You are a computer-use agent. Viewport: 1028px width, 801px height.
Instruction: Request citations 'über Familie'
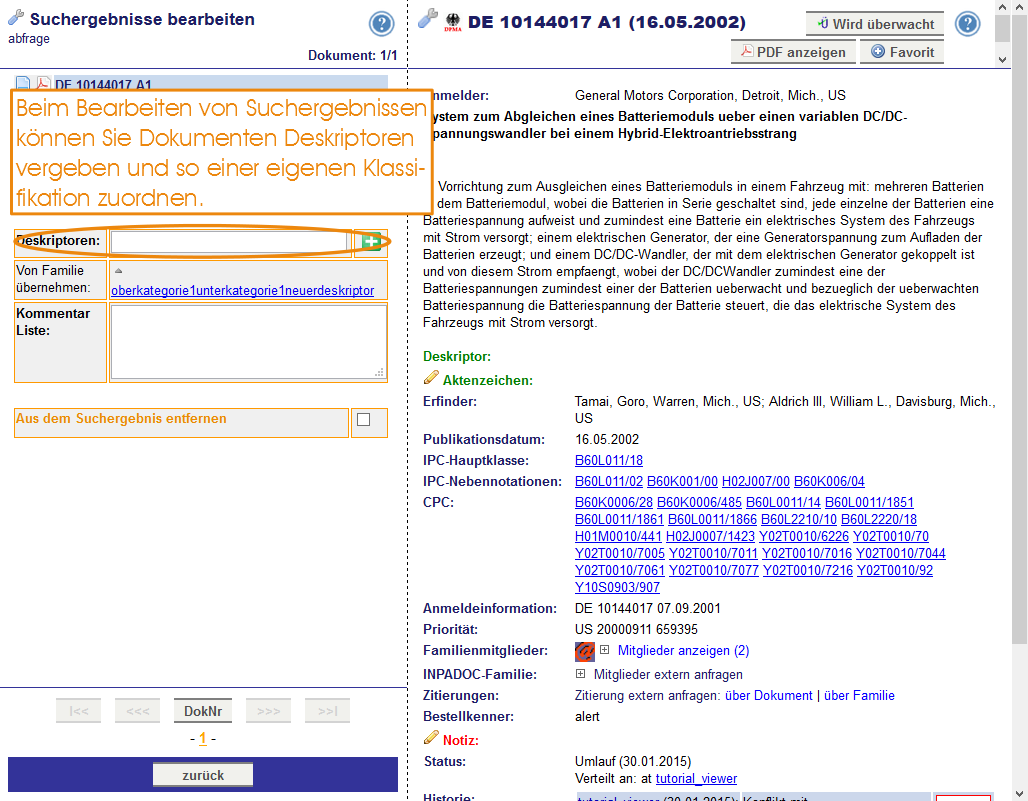tap(859, 695)
